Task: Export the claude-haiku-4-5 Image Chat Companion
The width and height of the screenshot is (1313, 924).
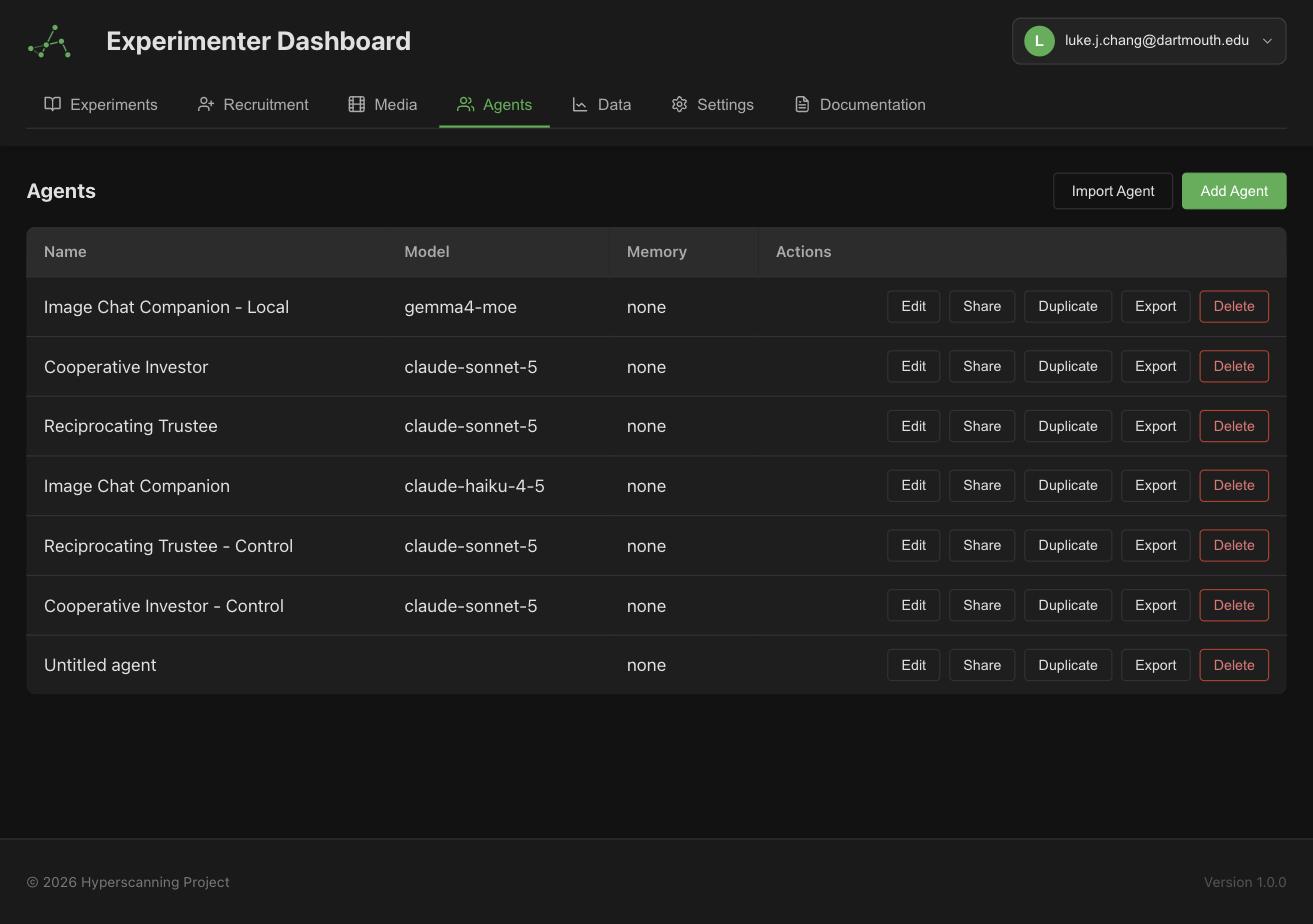Action: 1155,486
